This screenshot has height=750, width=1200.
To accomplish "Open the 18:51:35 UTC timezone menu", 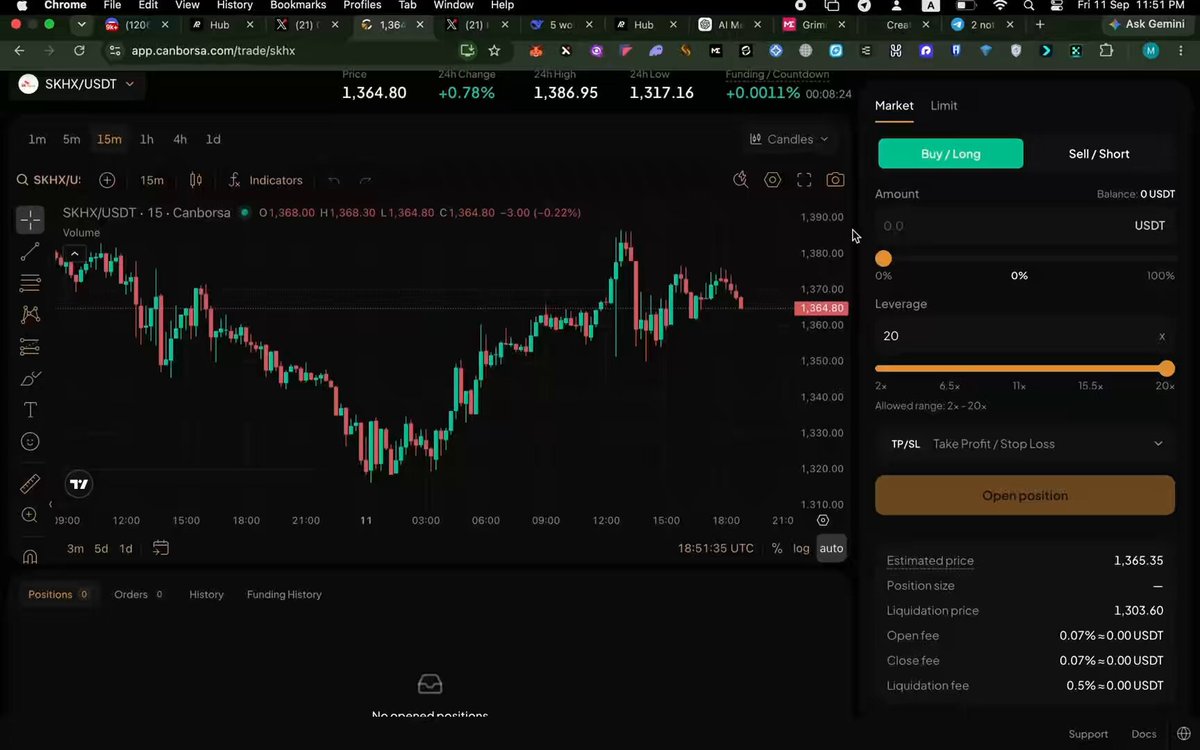I will [x=716, y=548].
